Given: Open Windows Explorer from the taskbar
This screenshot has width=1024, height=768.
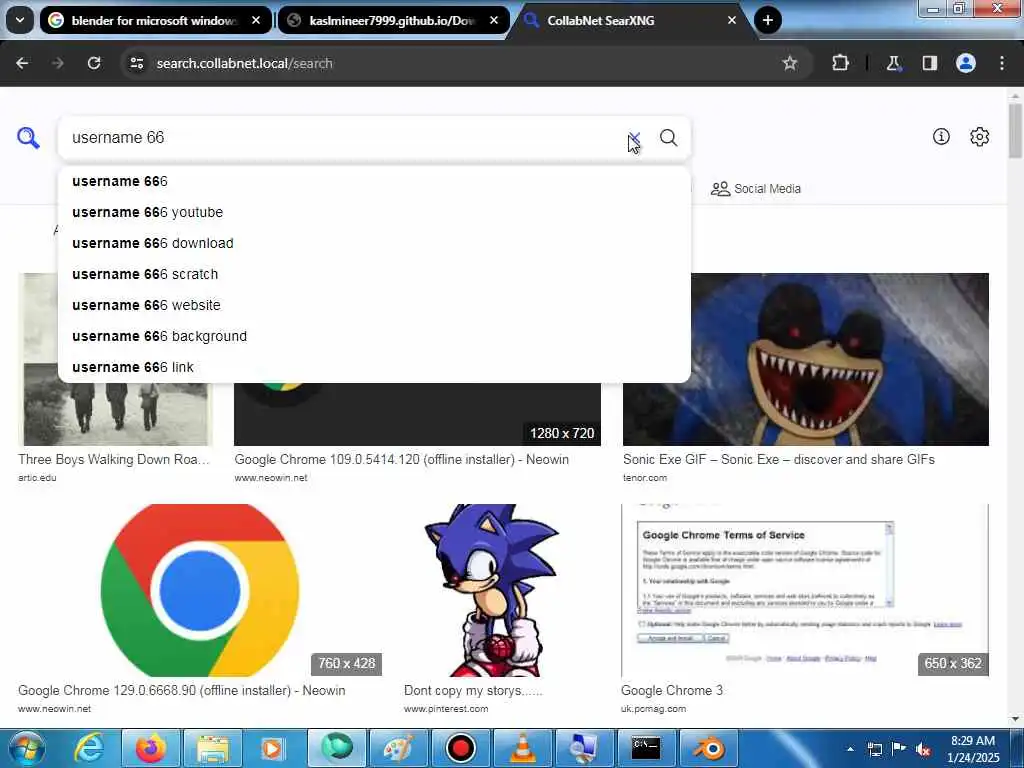Looking at the screenshot, I should point(213,748).
